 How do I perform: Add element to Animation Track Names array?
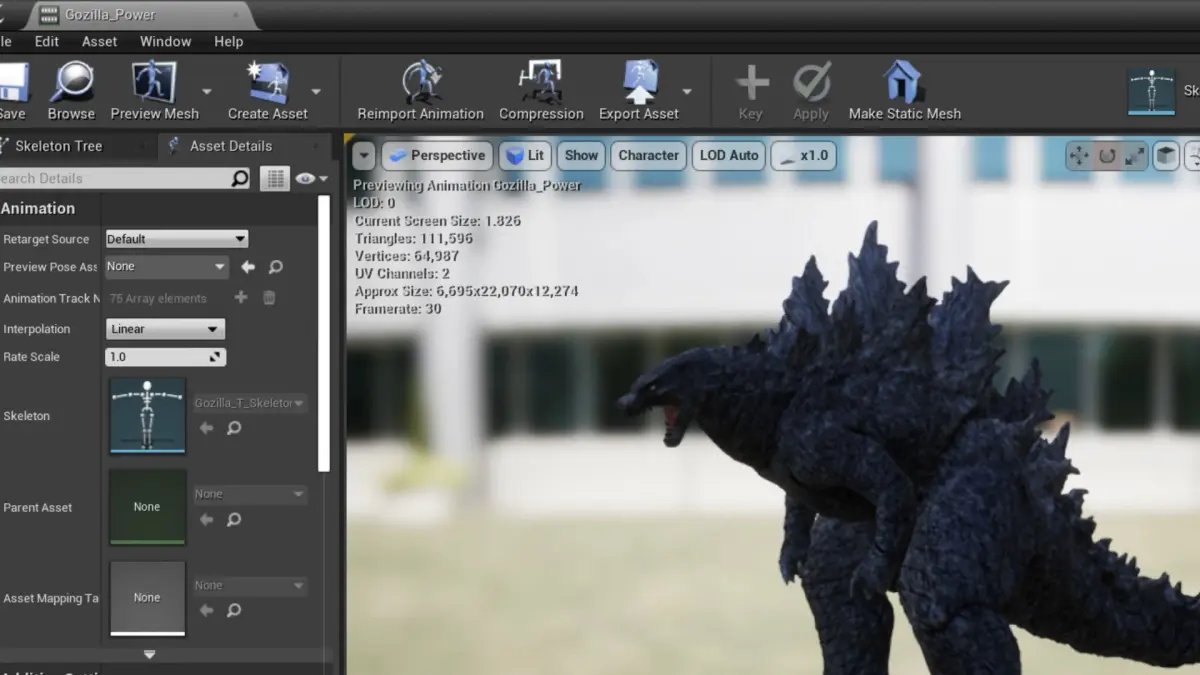pos(240,298)
